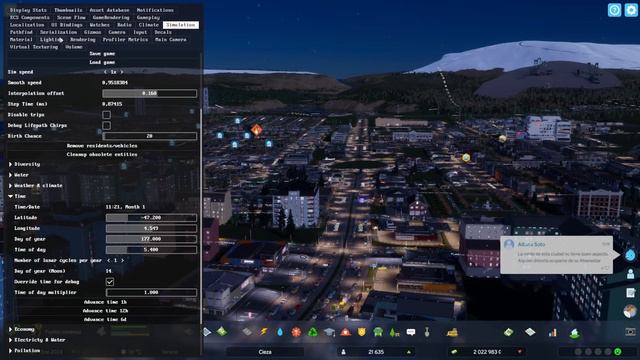Open the Communications speech bubble icon
This screenshot has height=360, width=640.
[x=411, y=332]
